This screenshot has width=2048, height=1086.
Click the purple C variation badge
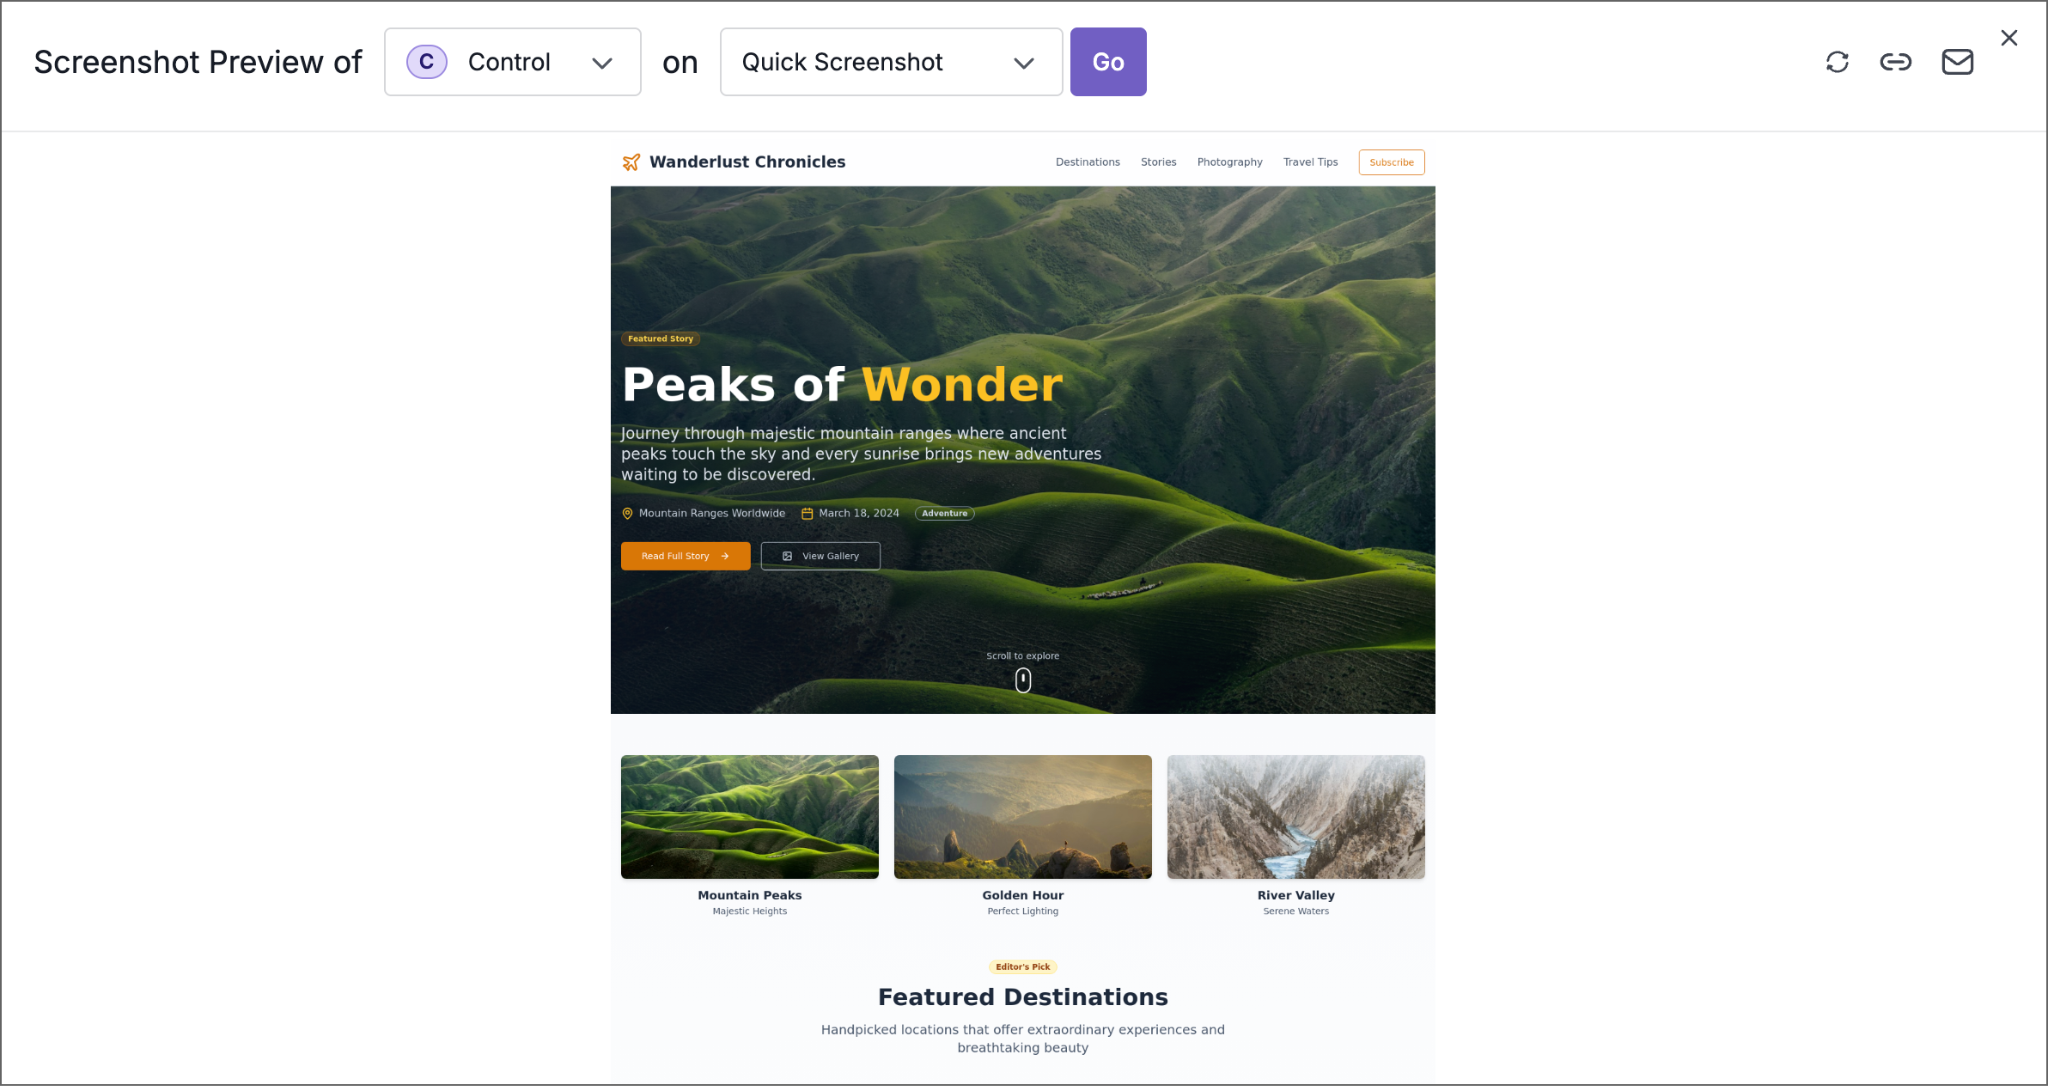click(427, 62)
